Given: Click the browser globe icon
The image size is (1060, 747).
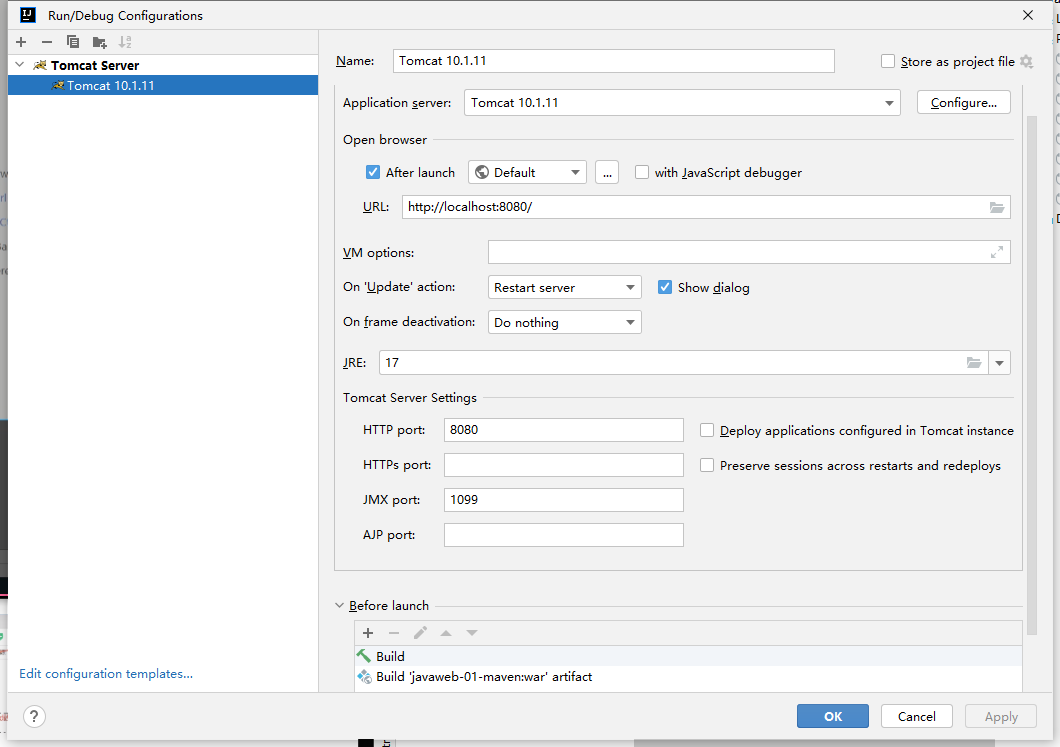Looking at the screenshot, I should tap(482, 172).
